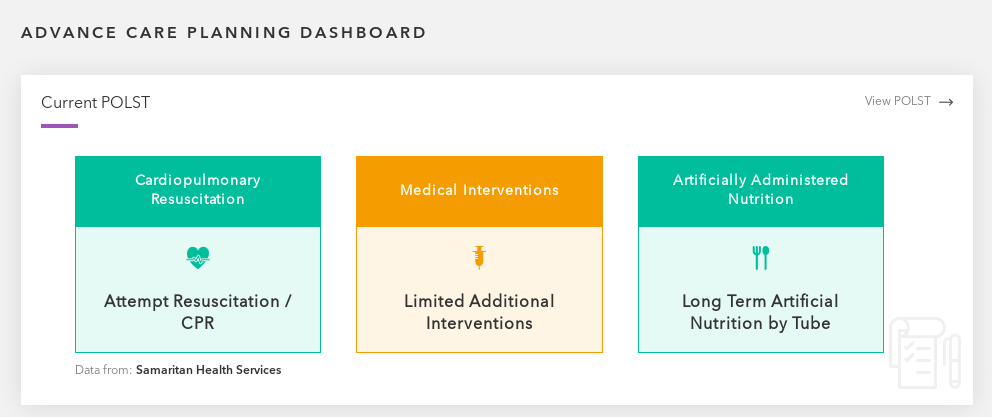Viewport: 992px width, 417px height.
Task: Click the orange syringe icon
Action: click(479, 258)
